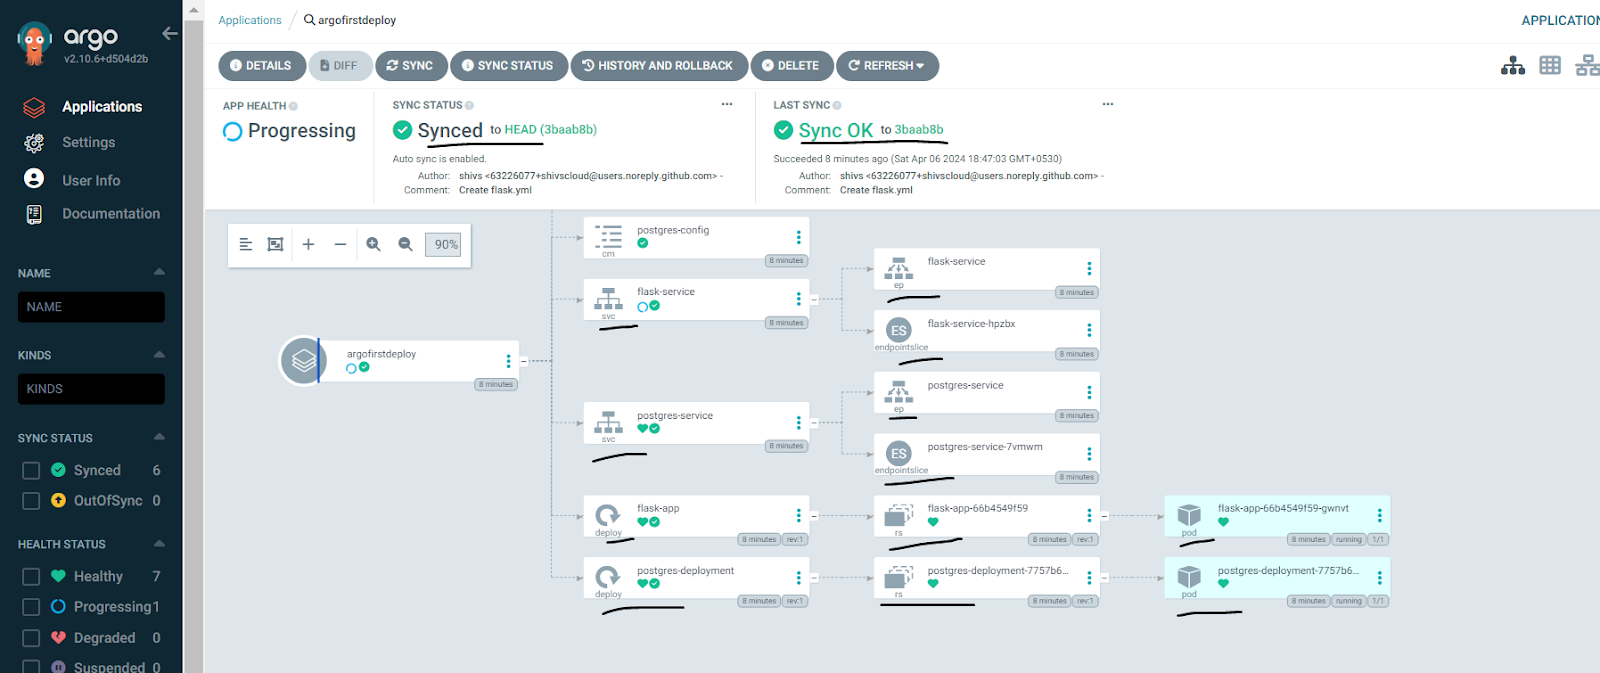Check the Synced filter checkbox
This screenshot has width=1600, height=673.
point(31,470)
